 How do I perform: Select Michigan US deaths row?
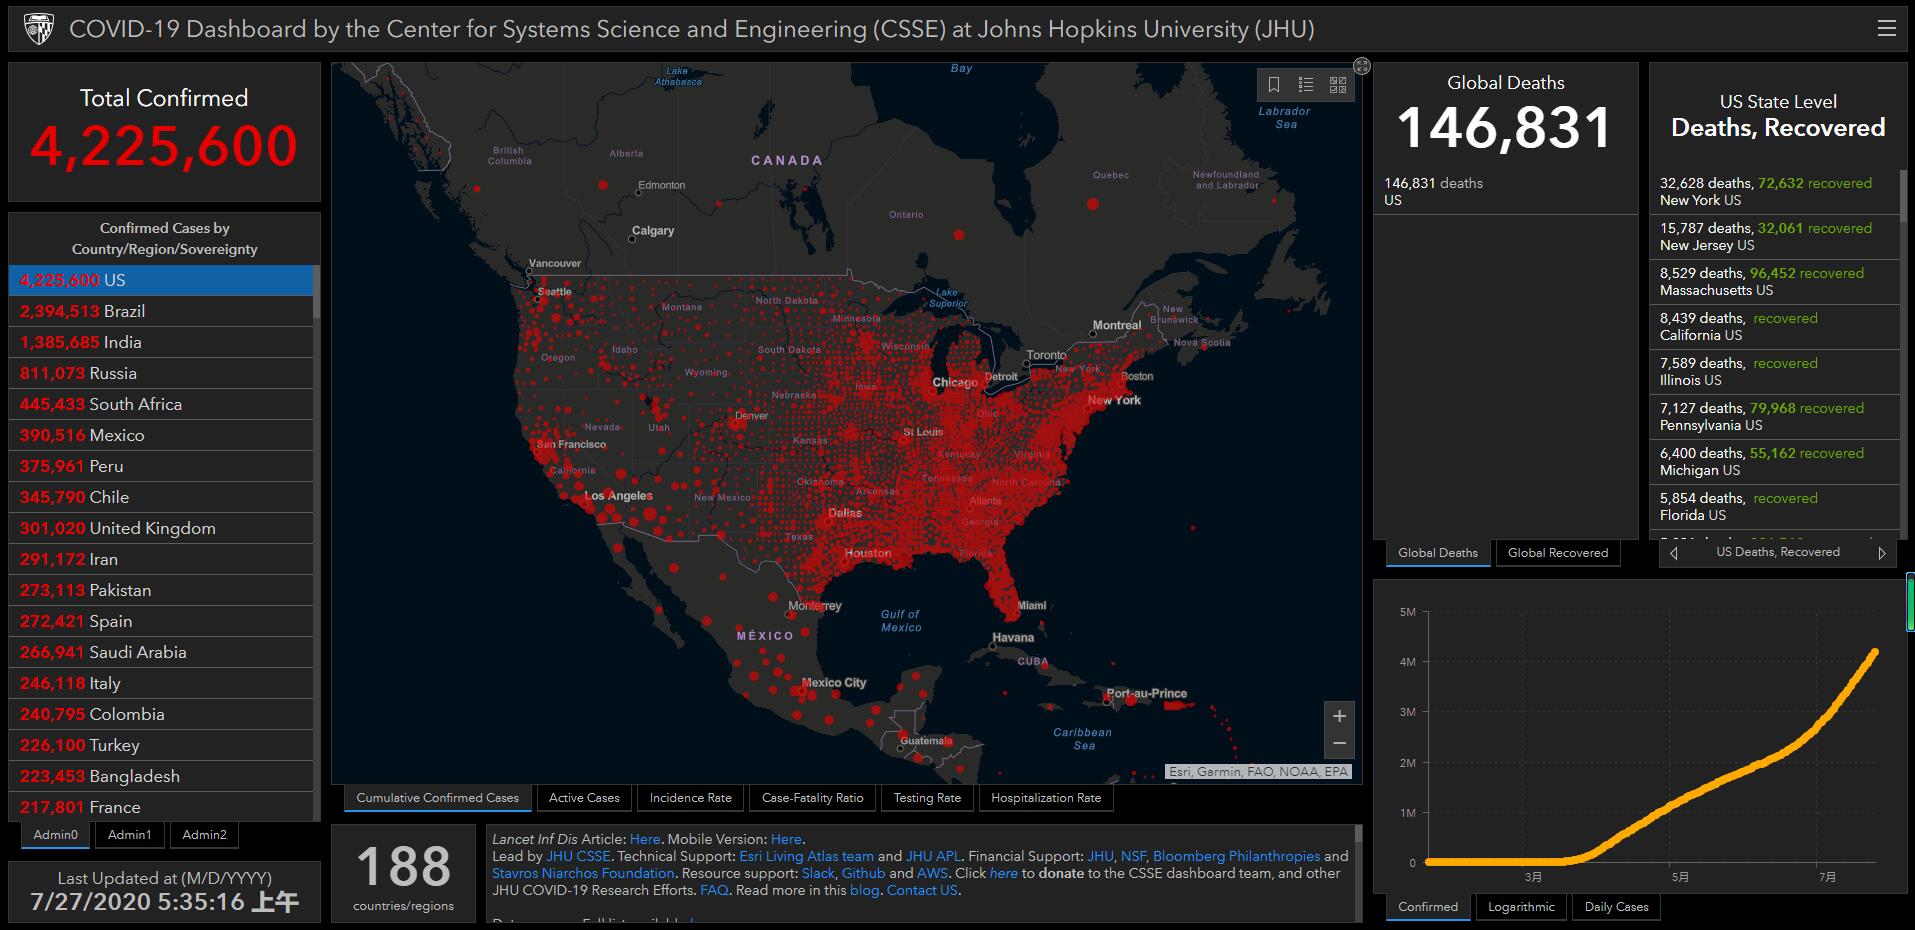click(x=1775, y=461)
